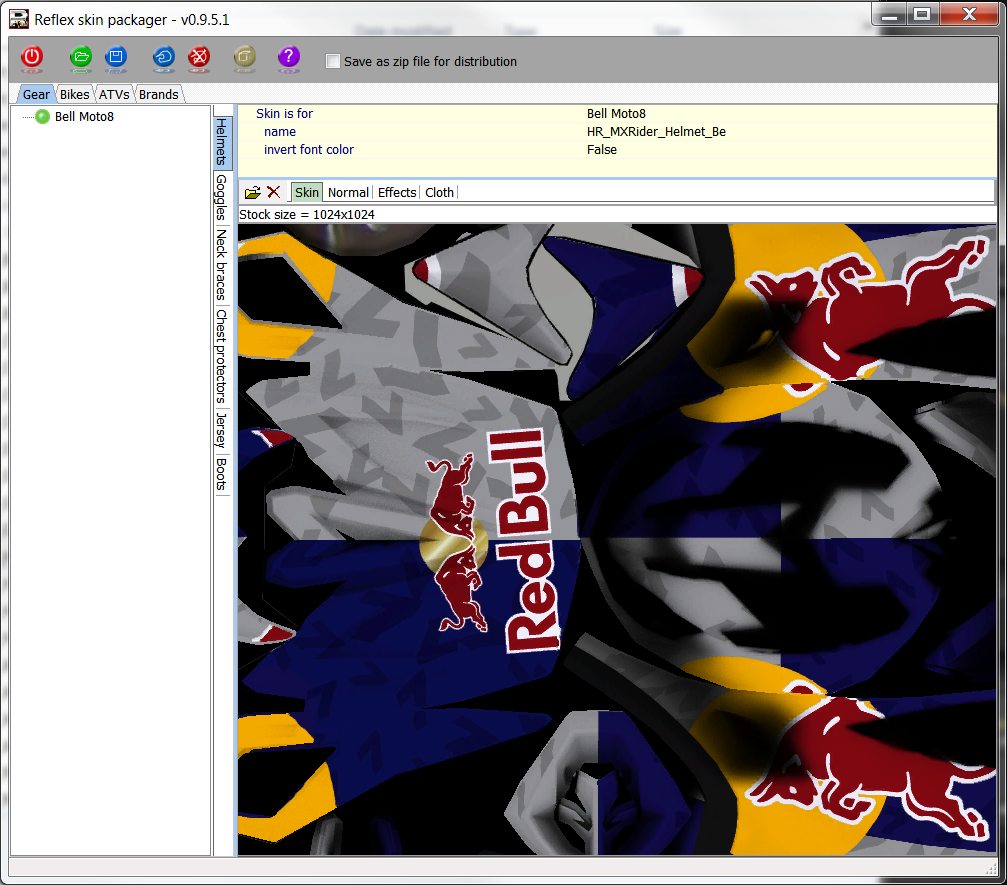Edit the name field HR_MXRider_Helmet_Be
This screenshot has width=1007, height=885.
click(656, 132)
